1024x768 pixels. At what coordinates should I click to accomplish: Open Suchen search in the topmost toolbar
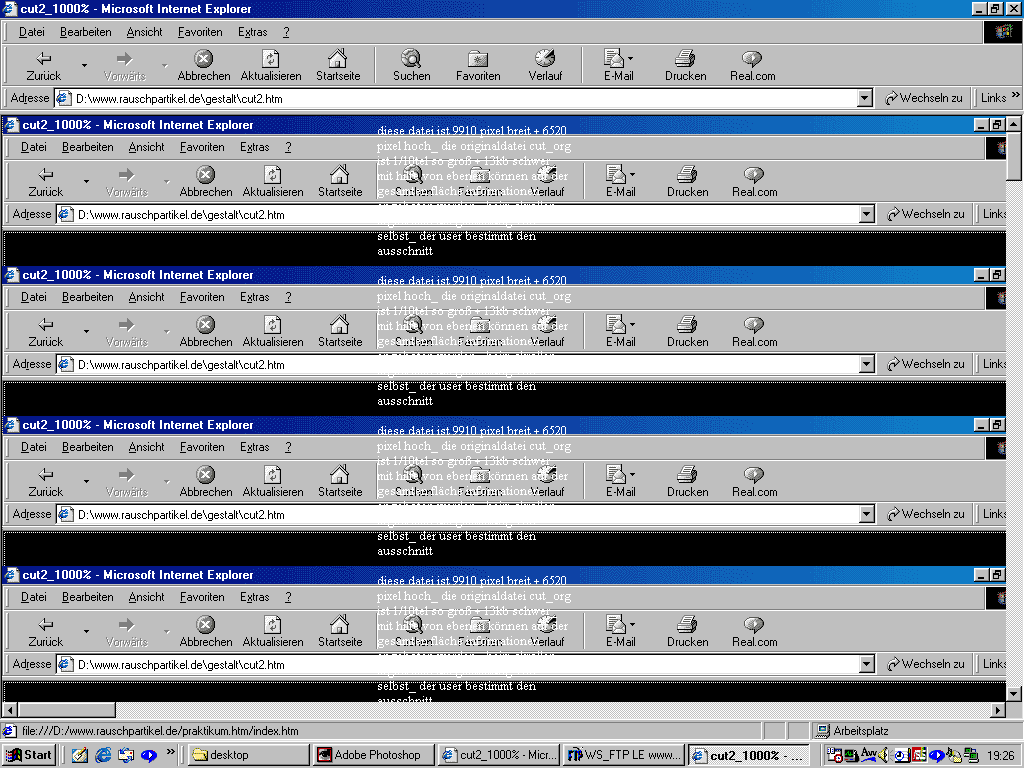[x=411, y=65]
